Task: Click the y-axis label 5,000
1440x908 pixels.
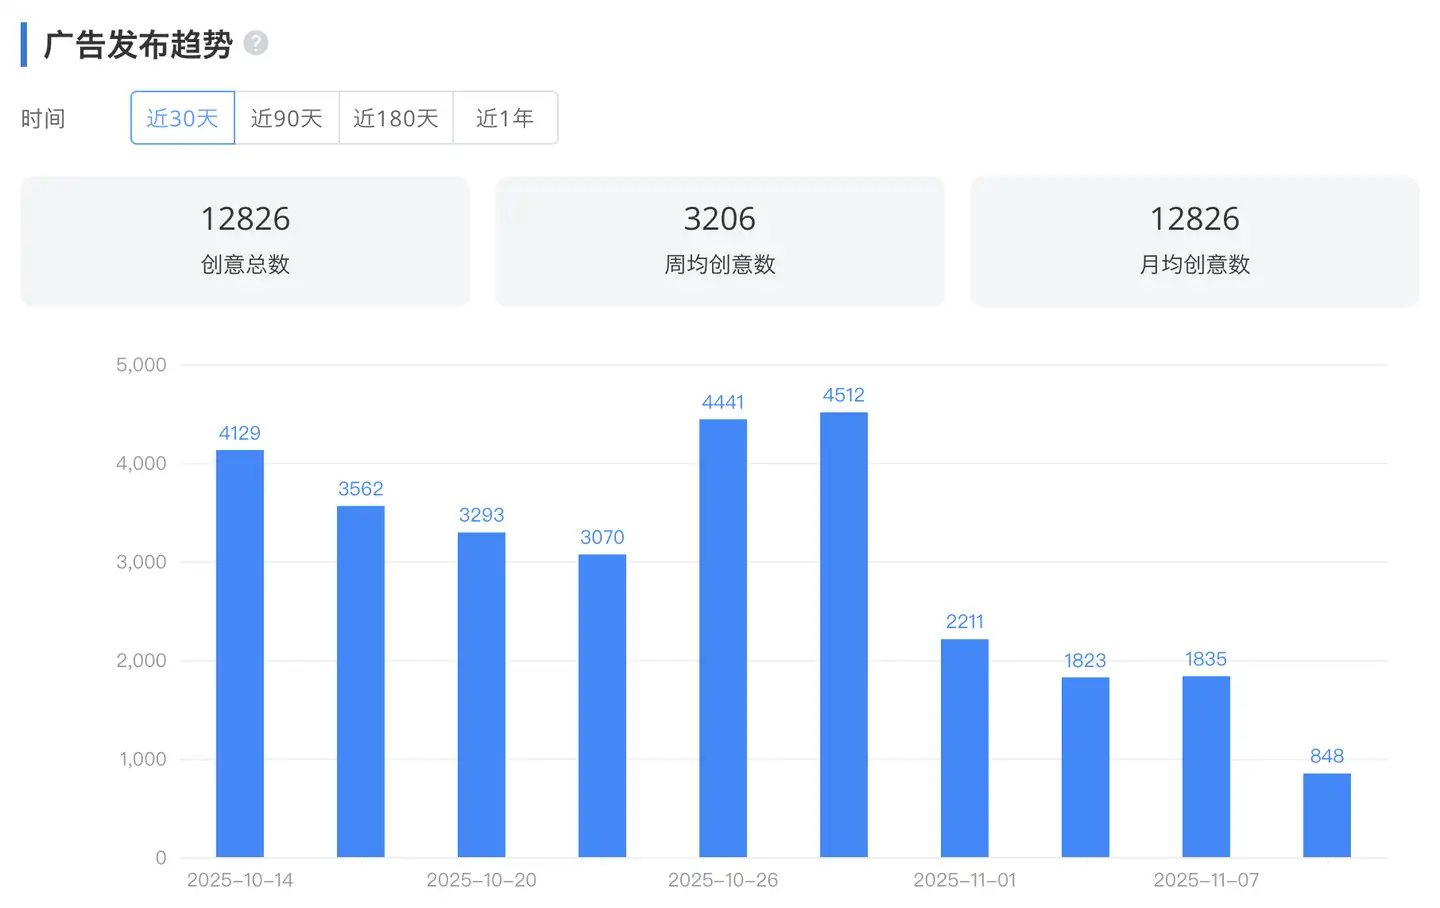Action: tap(141, 365)
